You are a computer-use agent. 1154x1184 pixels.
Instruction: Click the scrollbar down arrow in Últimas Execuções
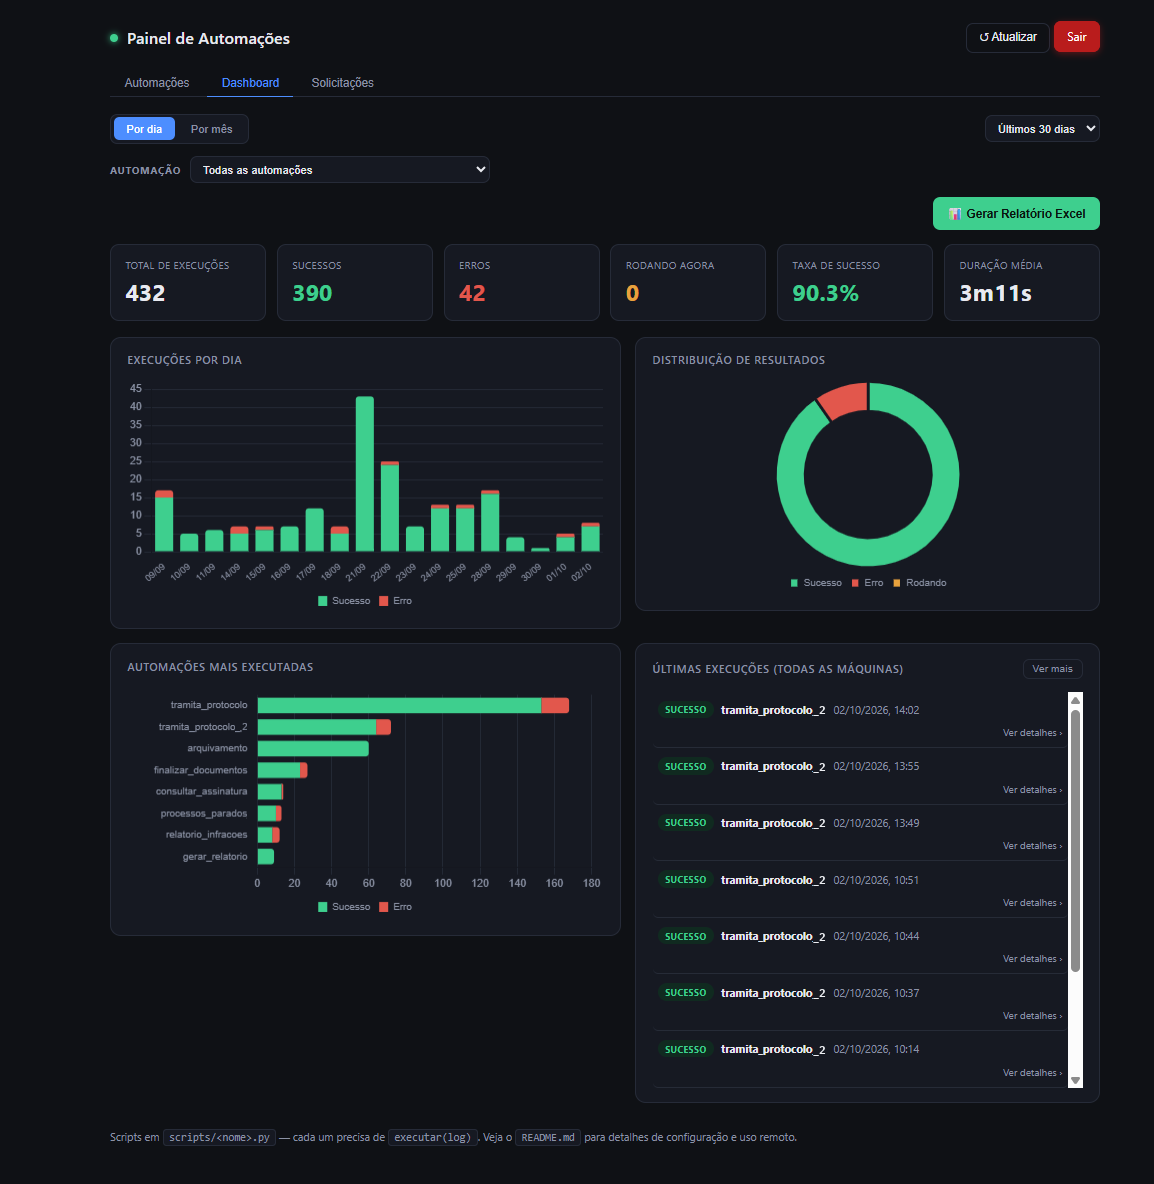point(1075,1080)
